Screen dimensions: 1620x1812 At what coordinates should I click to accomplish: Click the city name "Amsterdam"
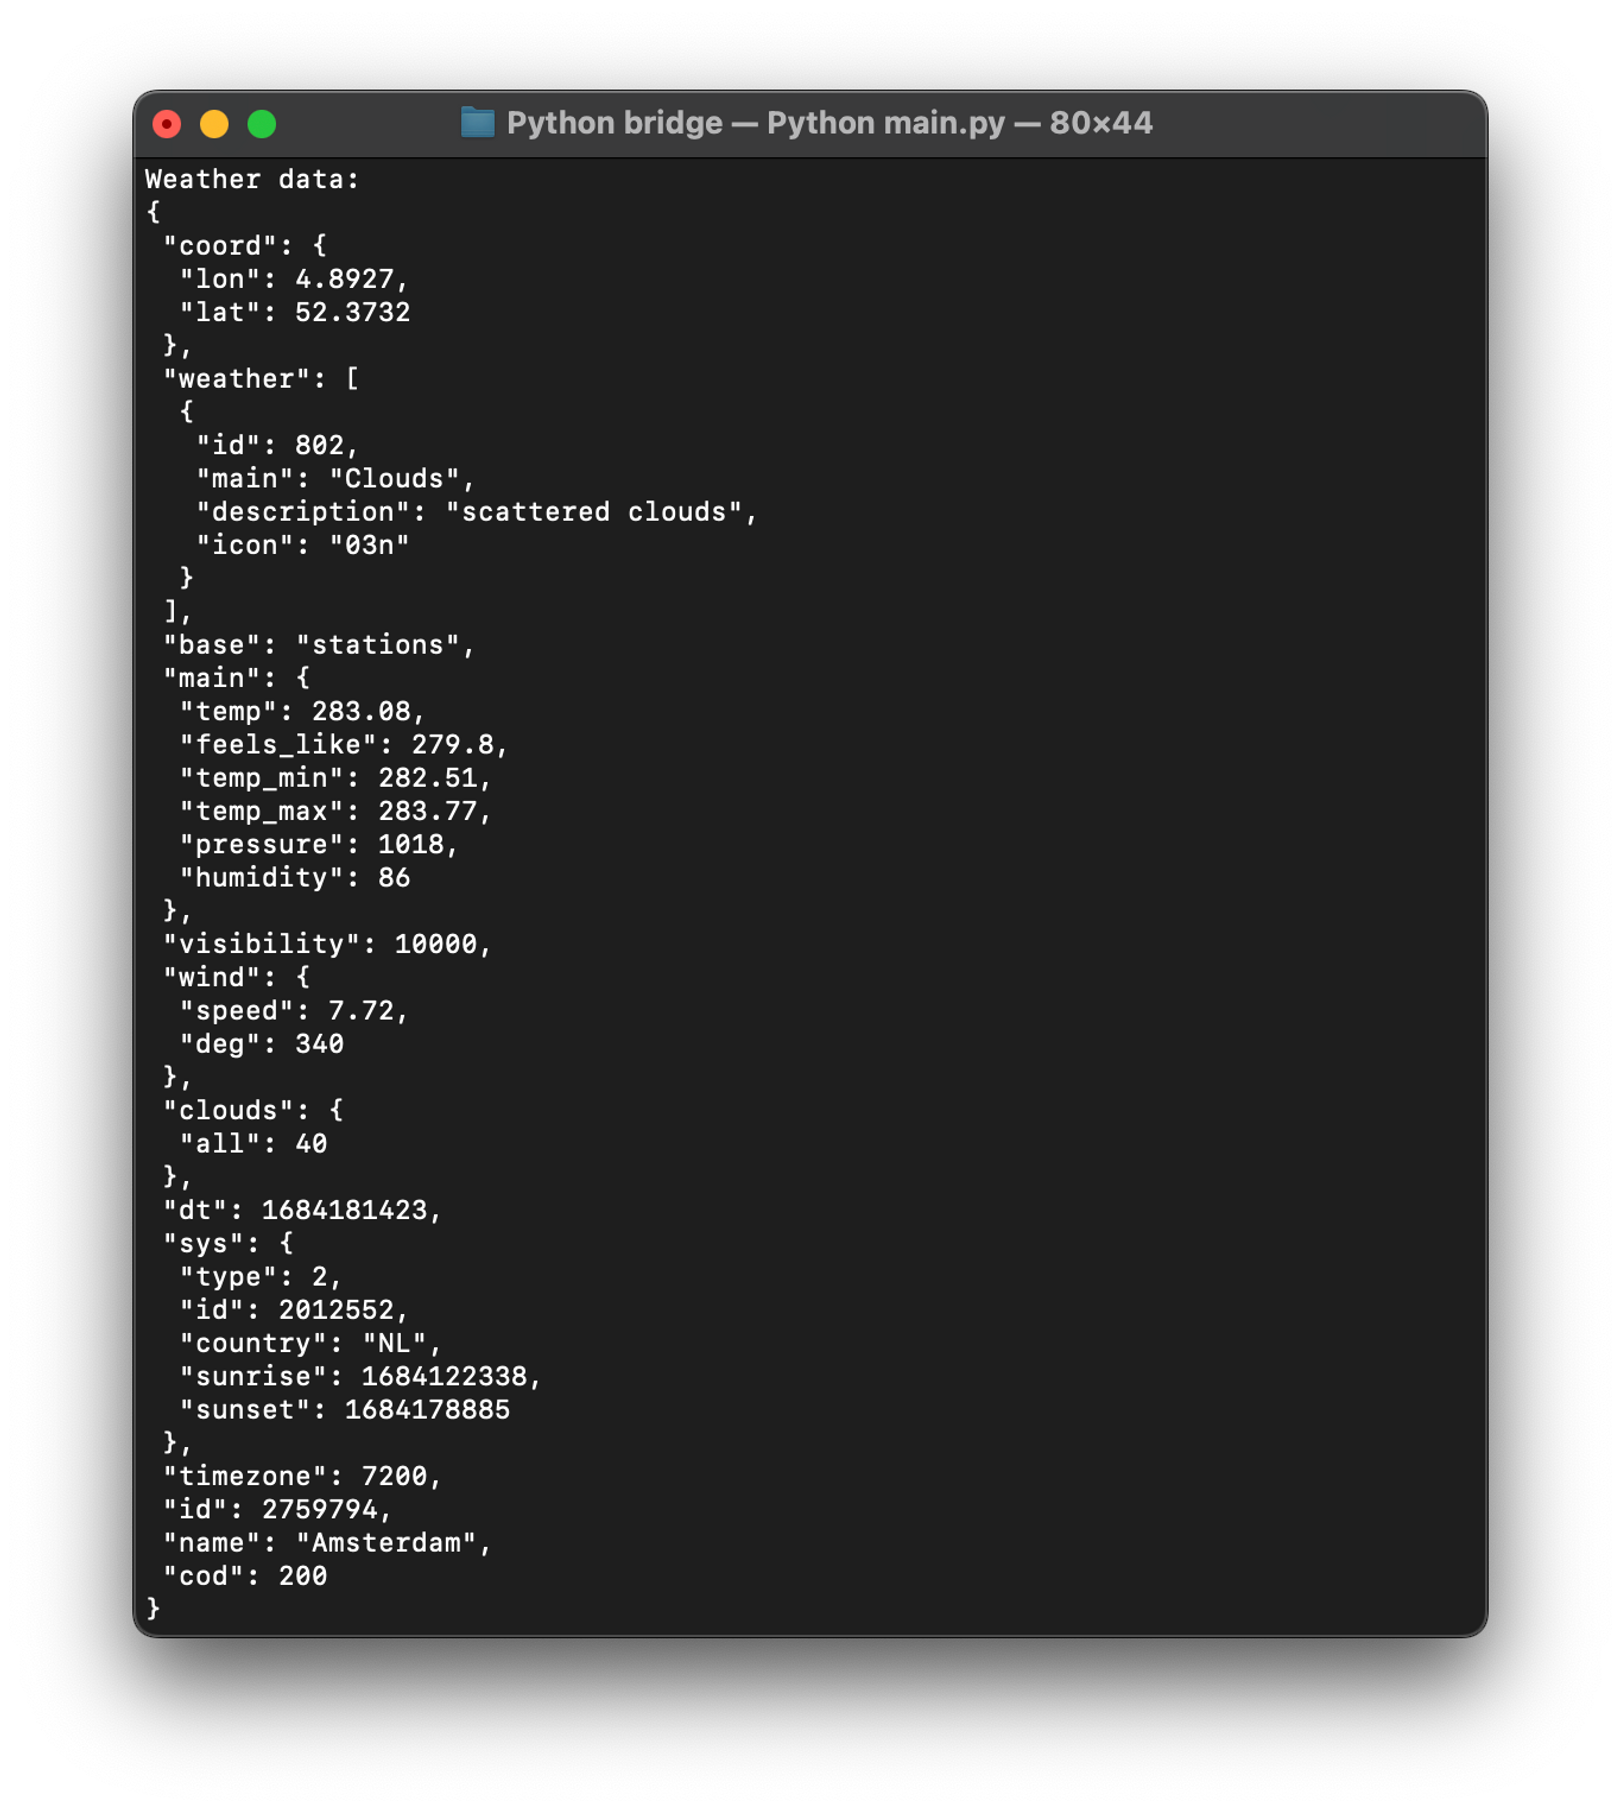click(x=386, y=1543)
